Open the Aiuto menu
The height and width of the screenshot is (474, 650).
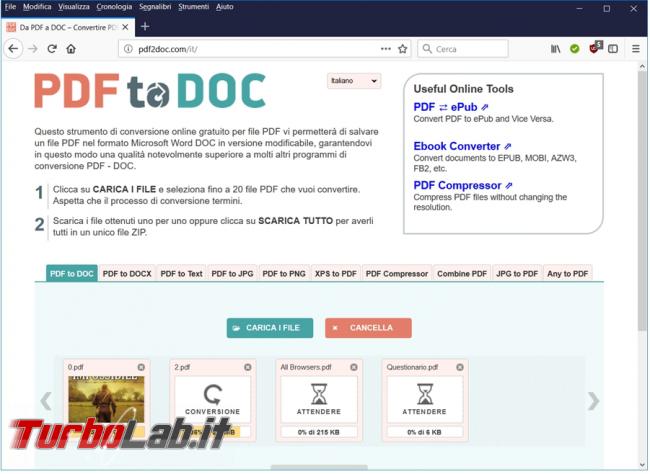[x=224, y=7]
